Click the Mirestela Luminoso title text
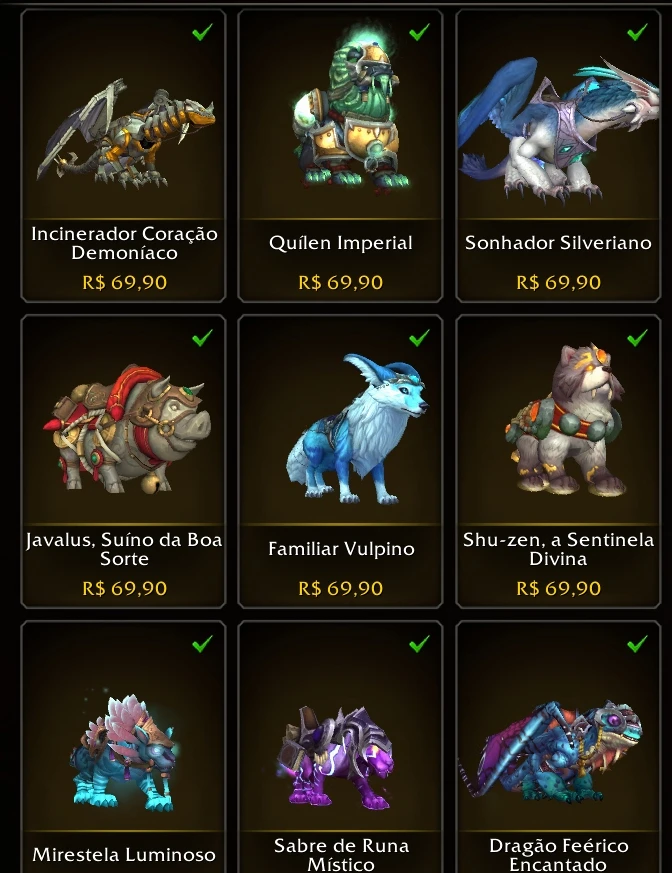The height and width of the screenshot is (873, 672). [124, 855]
